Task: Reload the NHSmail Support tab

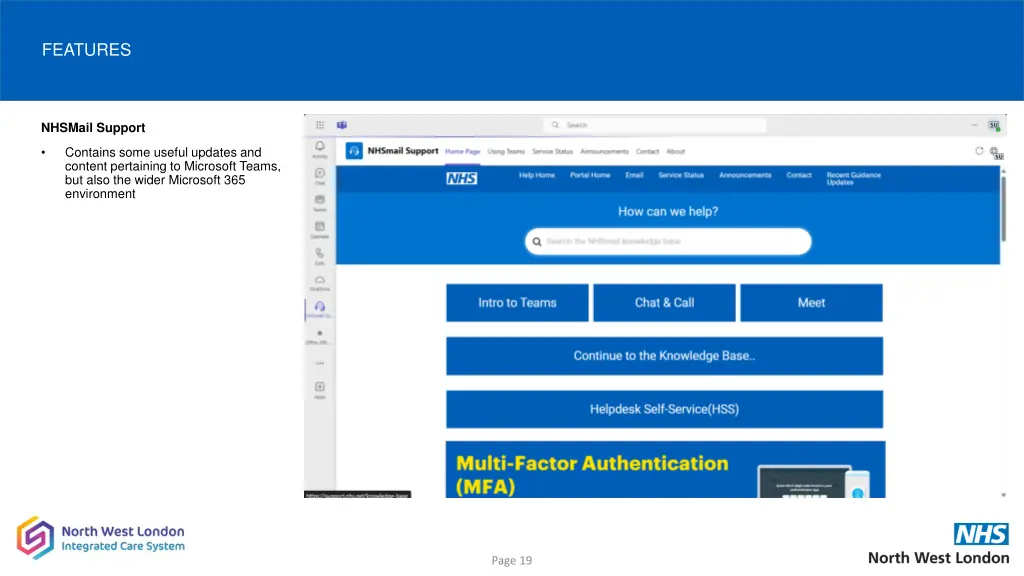Action: tap(979, 151)
